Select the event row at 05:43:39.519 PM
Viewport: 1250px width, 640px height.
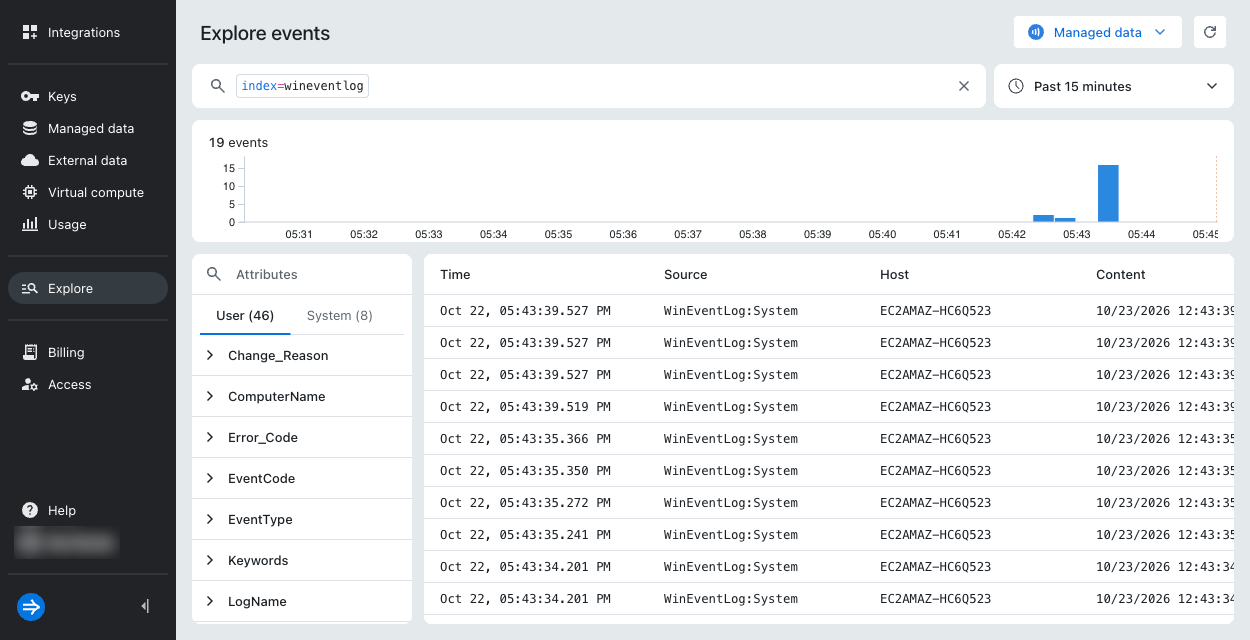click(829, 407)
